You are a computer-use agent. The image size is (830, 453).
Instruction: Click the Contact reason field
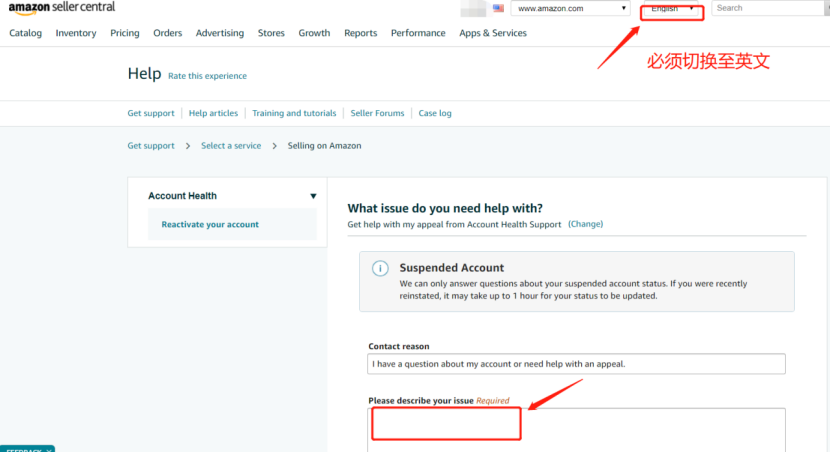576,364
